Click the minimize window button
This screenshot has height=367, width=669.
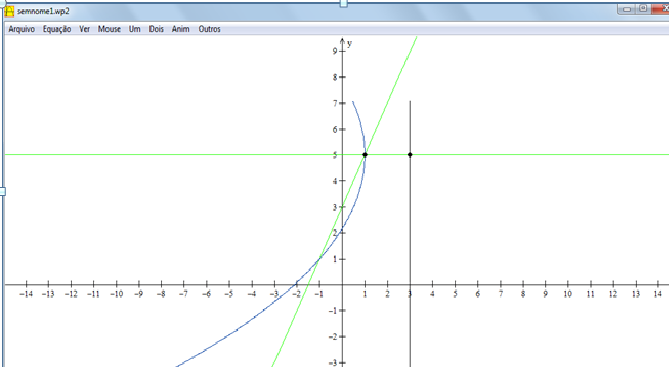(626, 9)
